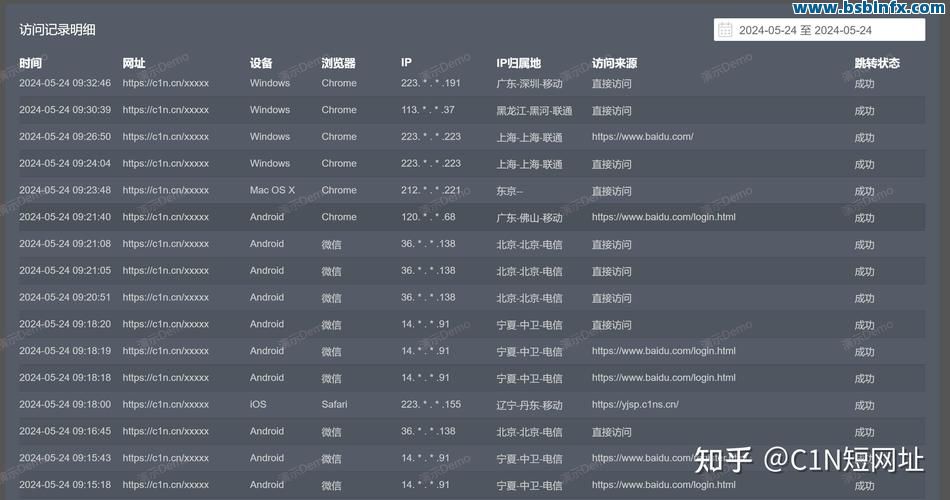Open baidu login.html source in 09:15:18 row

(663, 485)
